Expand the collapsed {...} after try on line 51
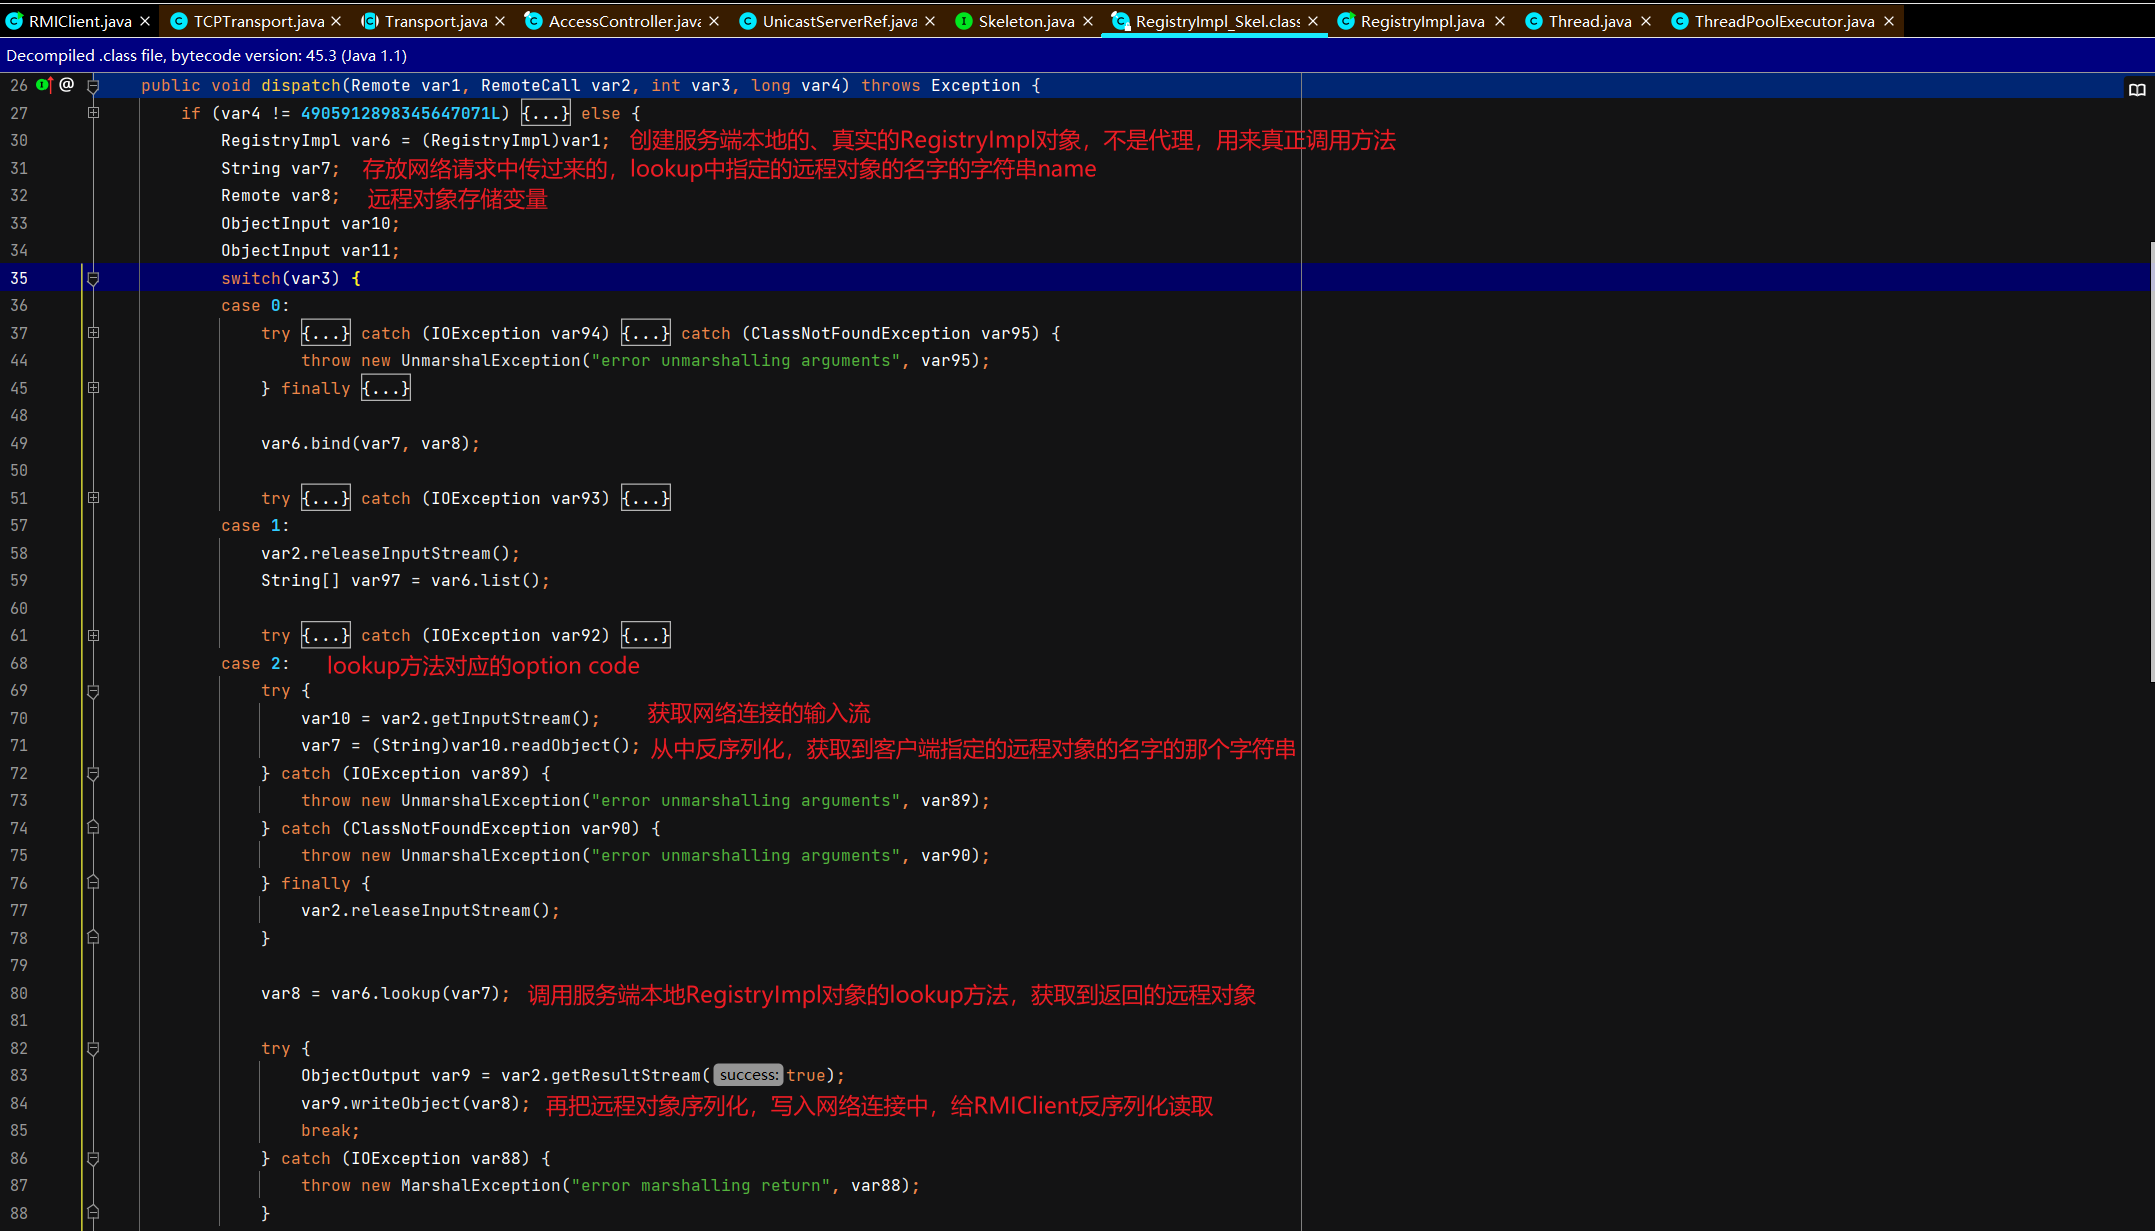2155x1231 pixels. [325, 498]
